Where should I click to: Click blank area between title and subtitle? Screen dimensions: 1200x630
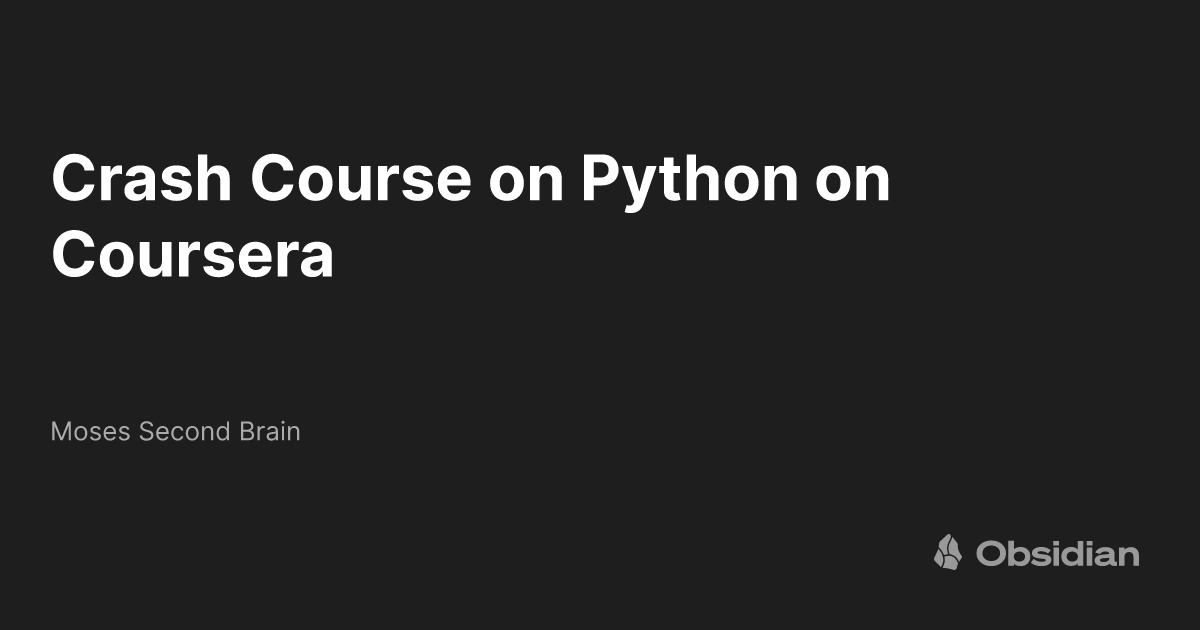[x=600, y=350]
